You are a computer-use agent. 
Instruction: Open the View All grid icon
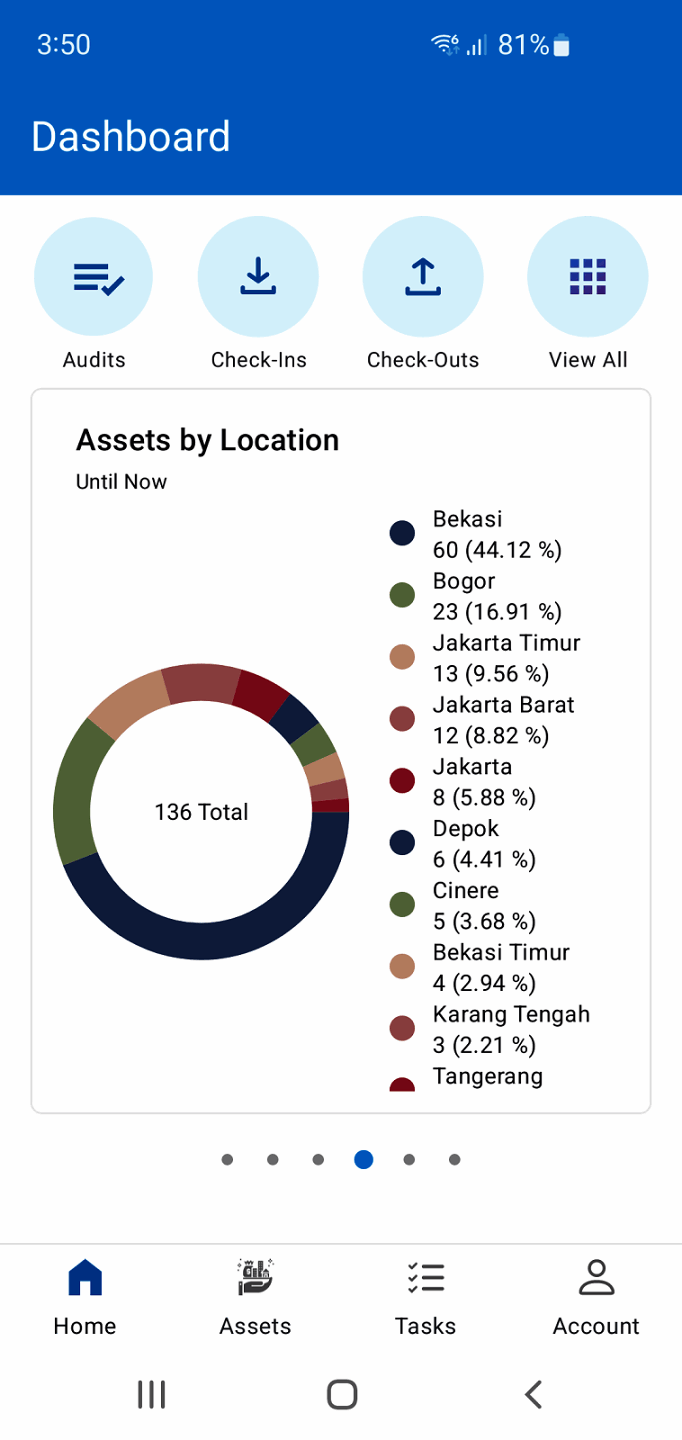588,277
